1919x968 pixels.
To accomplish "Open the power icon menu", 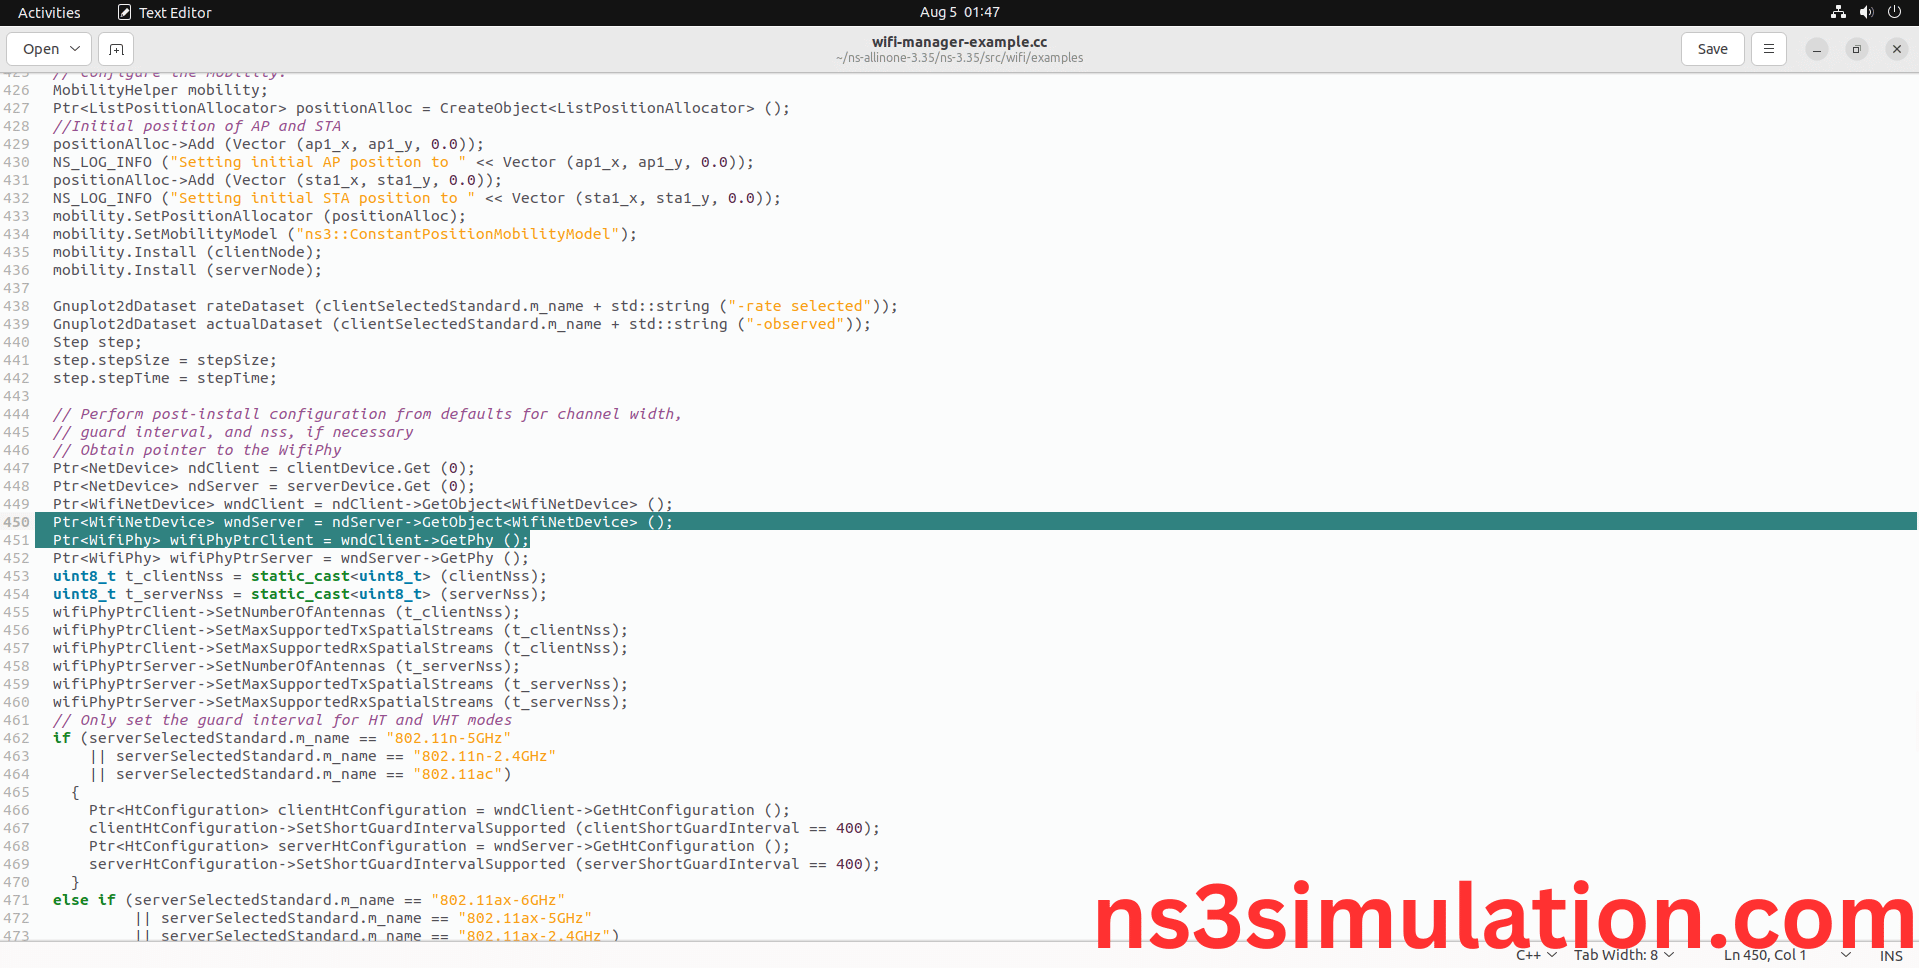I will pos(1895,12).
